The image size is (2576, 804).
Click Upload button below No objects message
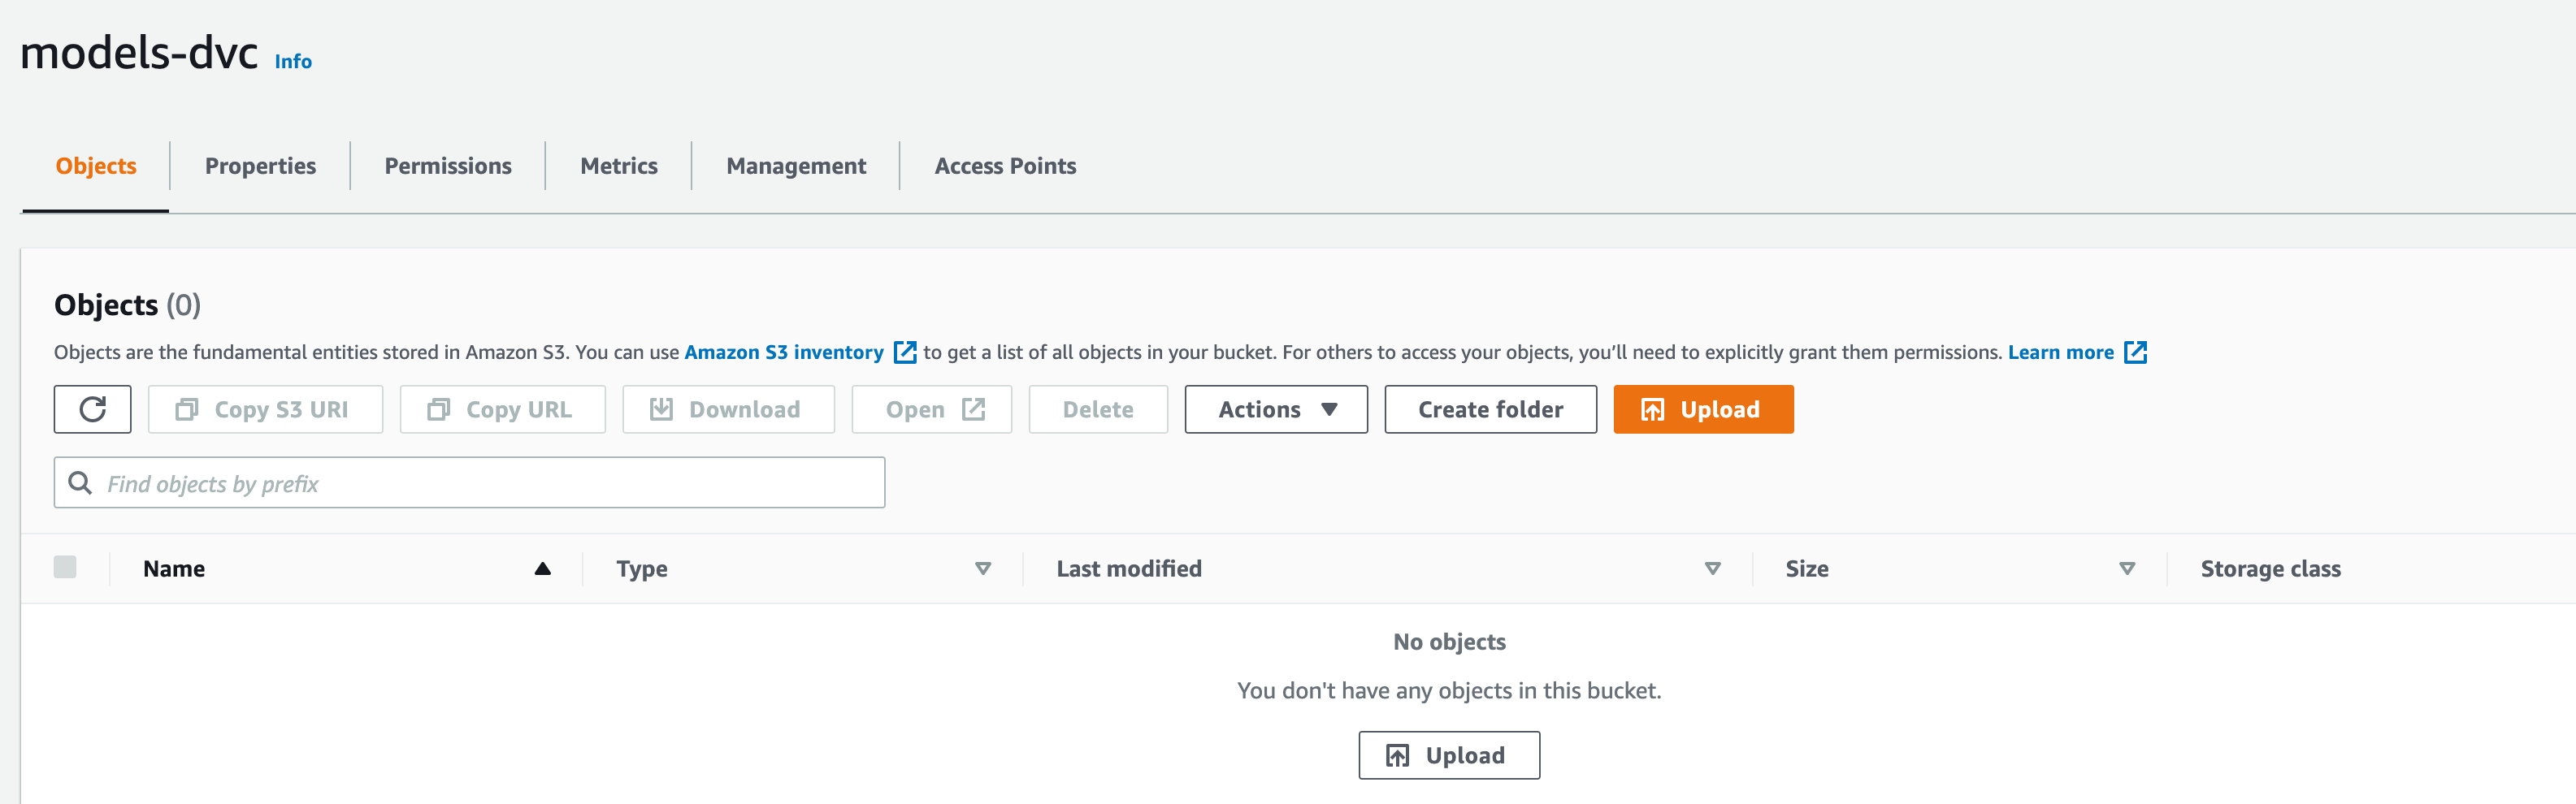[x=1448, y=755]
